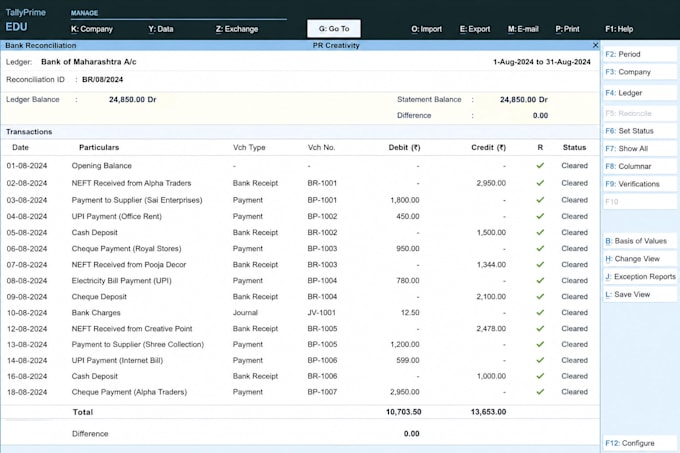The image size is (680, 453).
Task: Click the Debit column header
Action: [x=404, y=147]
